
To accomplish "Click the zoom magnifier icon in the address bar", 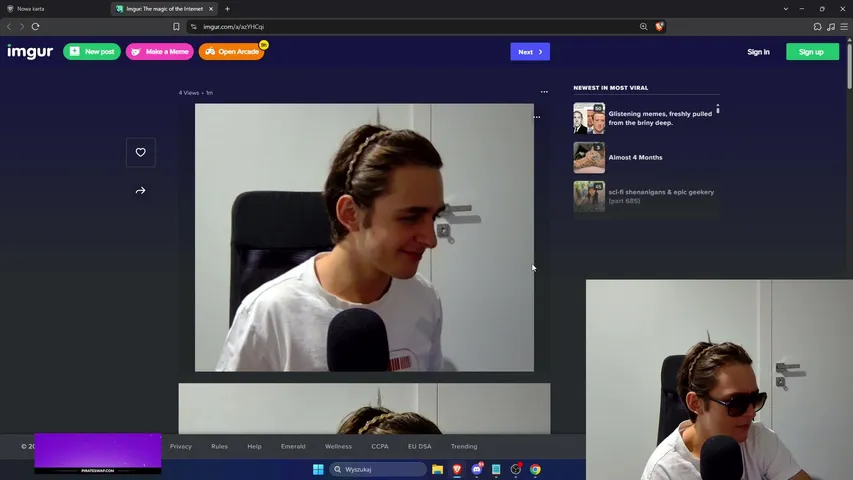I will point(644,27).
